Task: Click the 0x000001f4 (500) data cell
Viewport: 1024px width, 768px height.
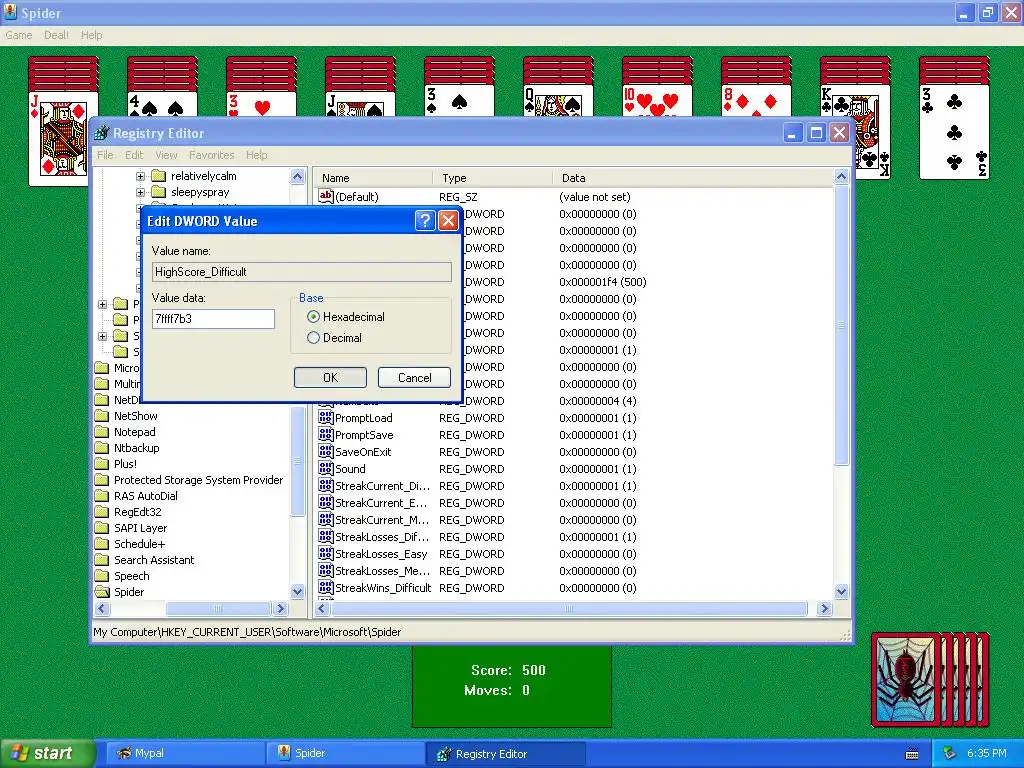Action: click(x=603, y=282)
